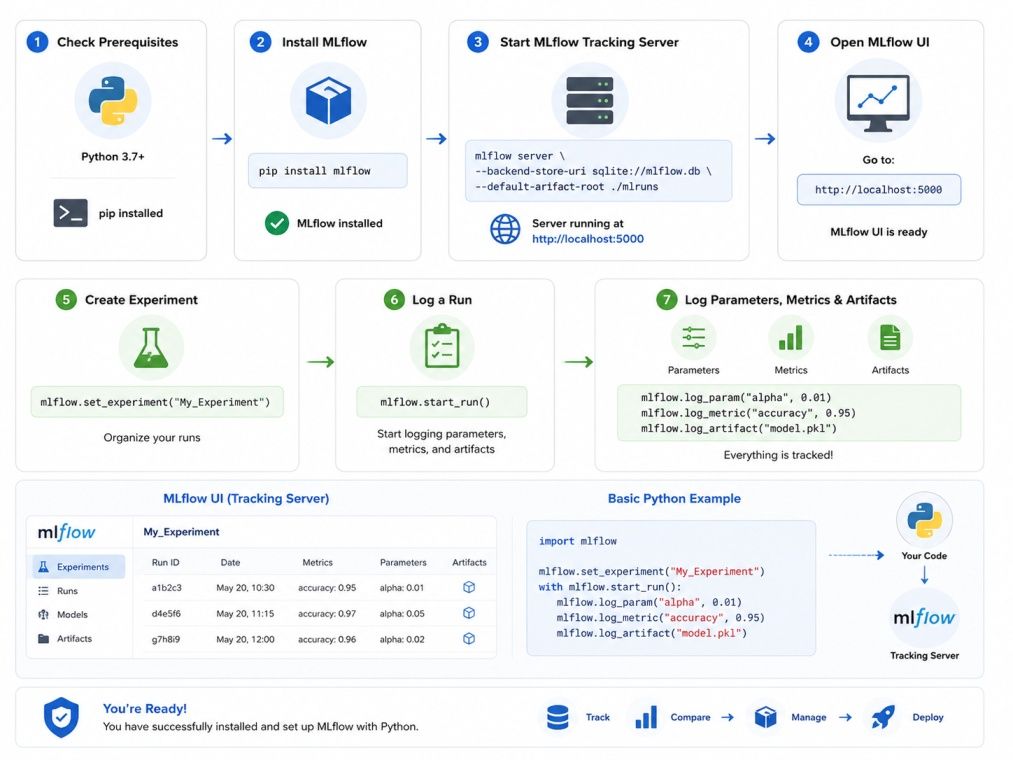Click the alpha: 0.02 parameter cell
Screen dimensions: 1013x760
pyautogui.click(x=402, y=639)
